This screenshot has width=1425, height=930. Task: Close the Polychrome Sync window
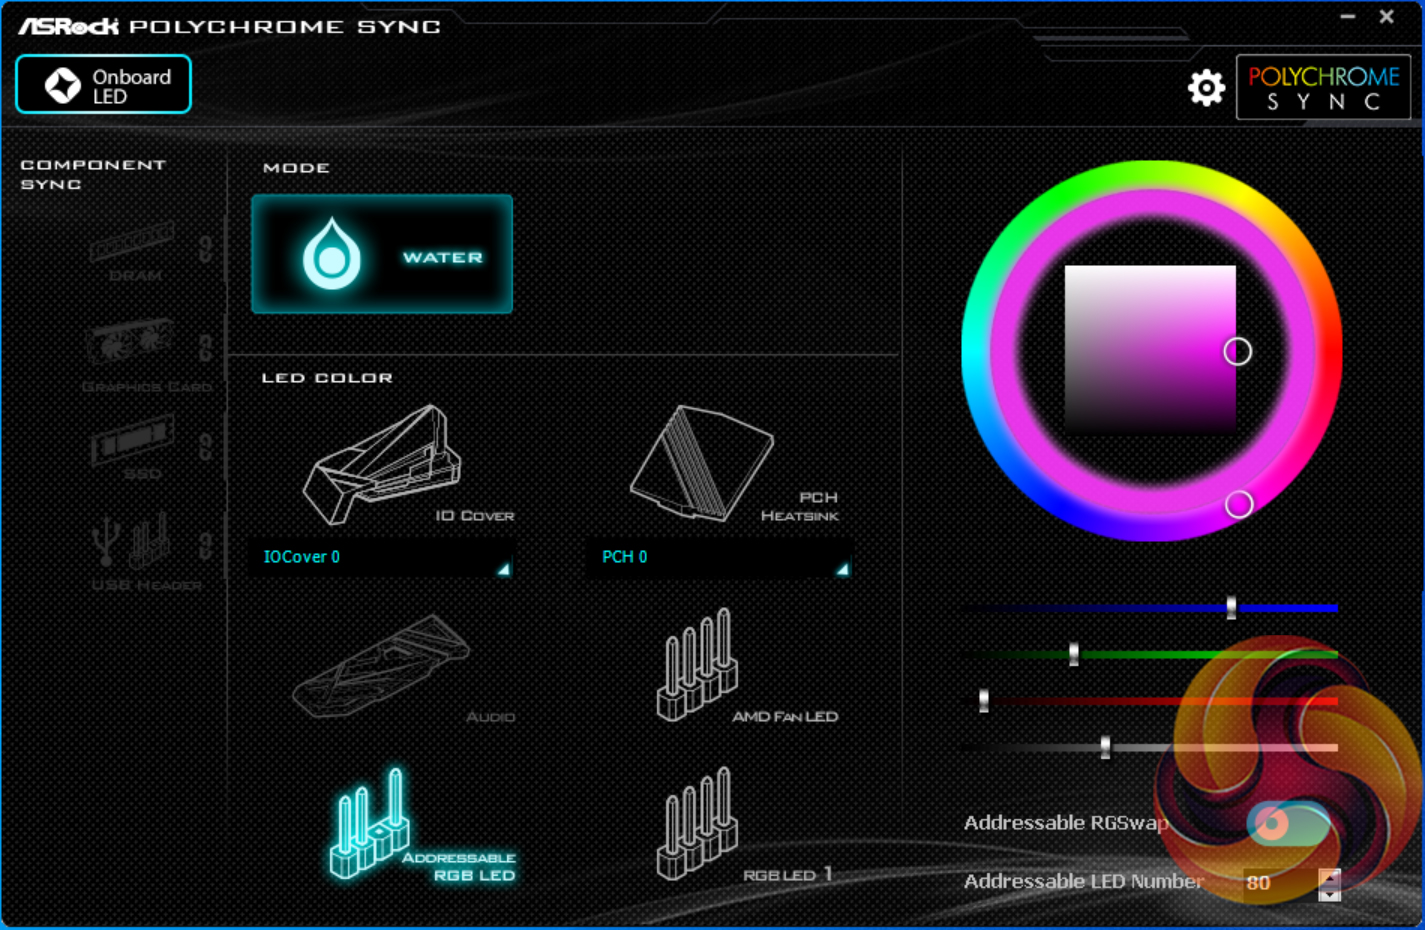click(1386, 17)
